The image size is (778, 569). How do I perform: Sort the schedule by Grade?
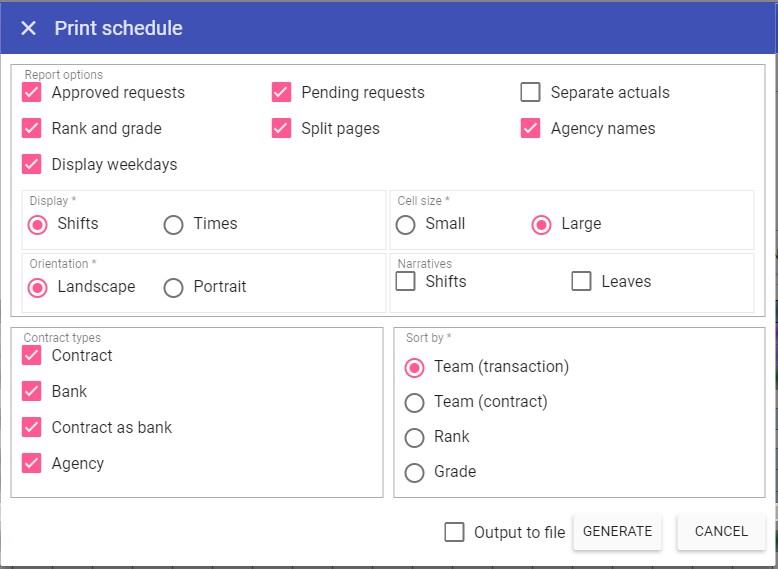point(414,473)
